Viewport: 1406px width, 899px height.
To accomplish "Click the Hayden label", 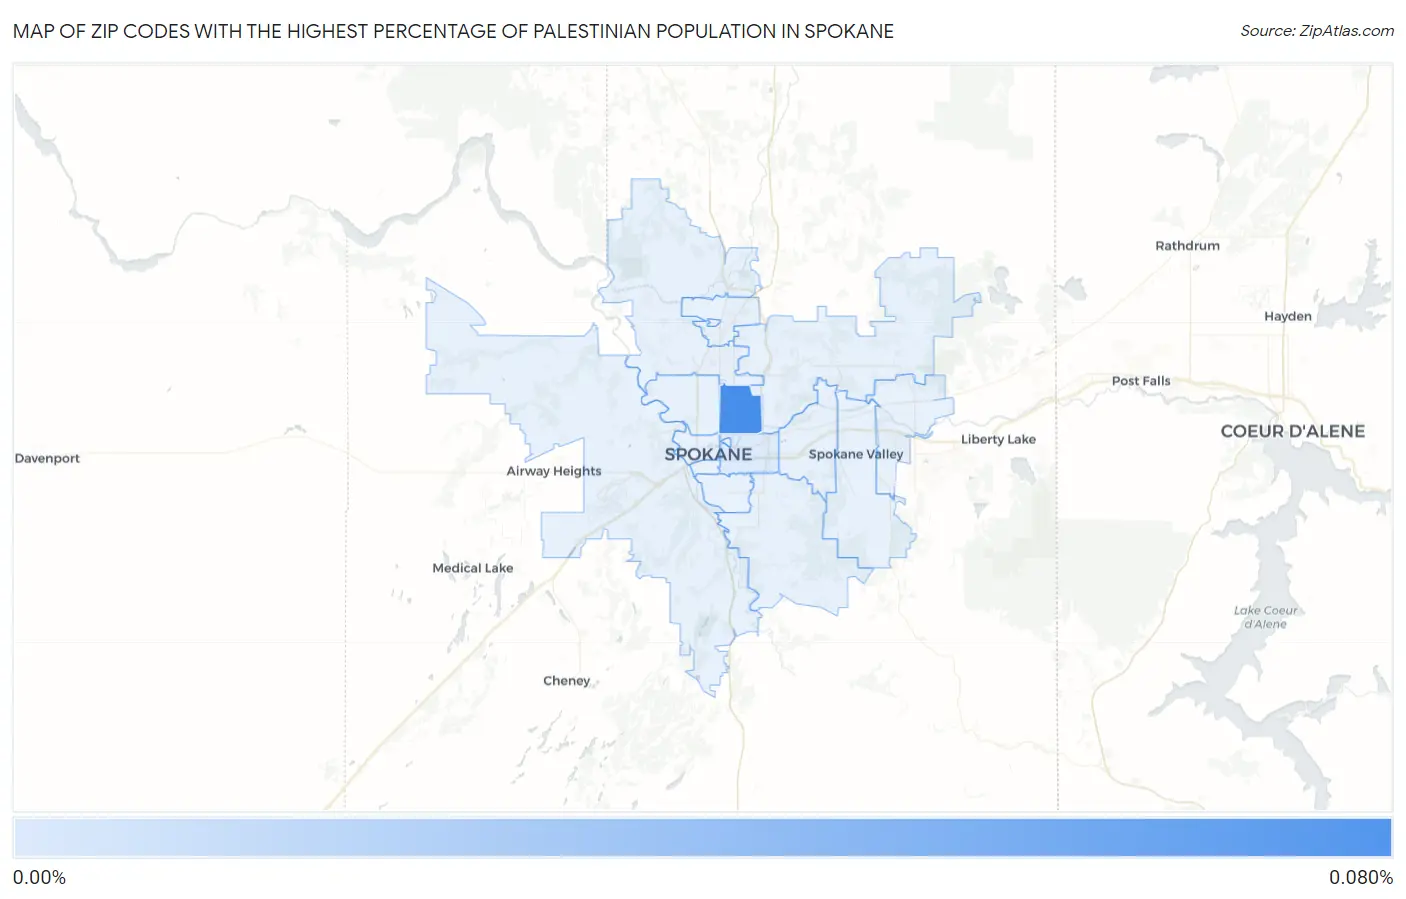I will click(1288, 316).
